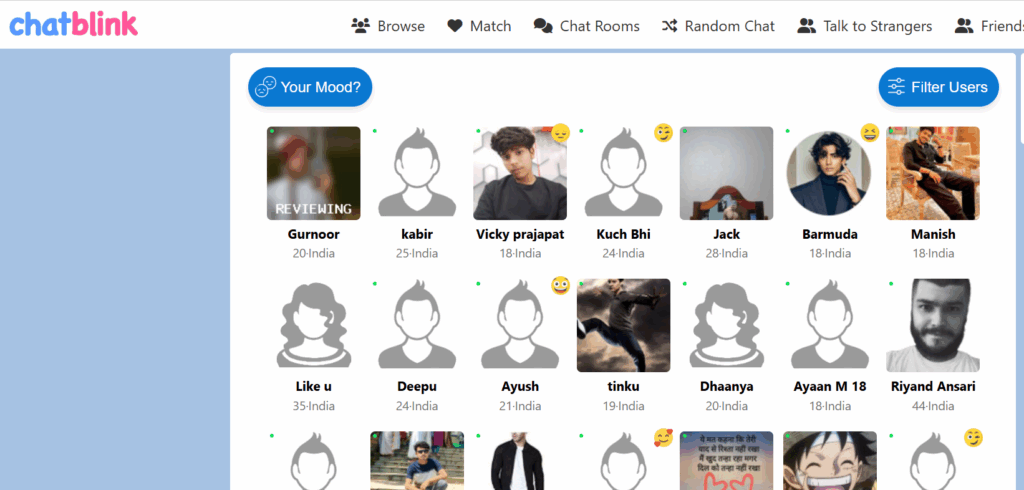Screen dimensions: 1024x490
Task: Select the Like u female avatar
Action: click(314, 325)
